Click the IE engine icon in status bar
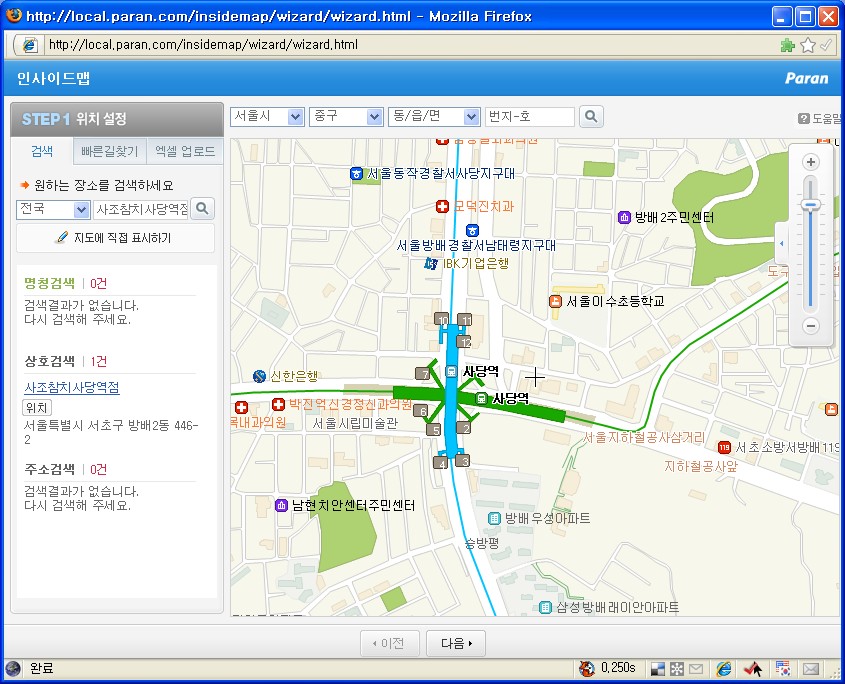This screenshot has width=845, height=684. (724, 669)
